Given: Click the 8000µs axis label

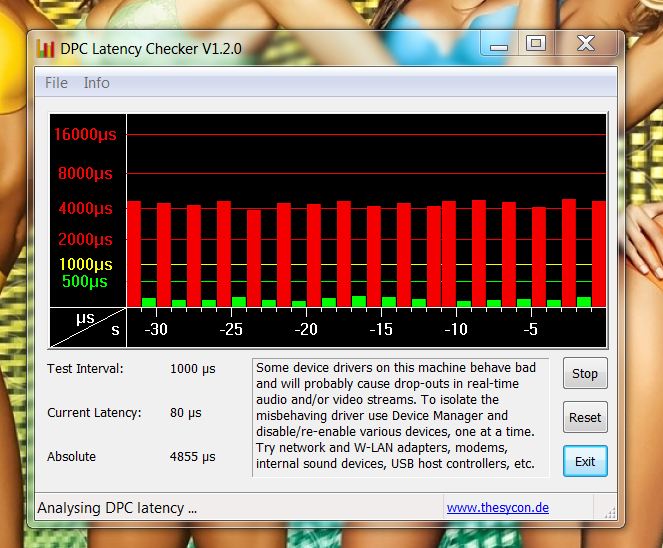Looking at the screenshot, I should [85, 173].
